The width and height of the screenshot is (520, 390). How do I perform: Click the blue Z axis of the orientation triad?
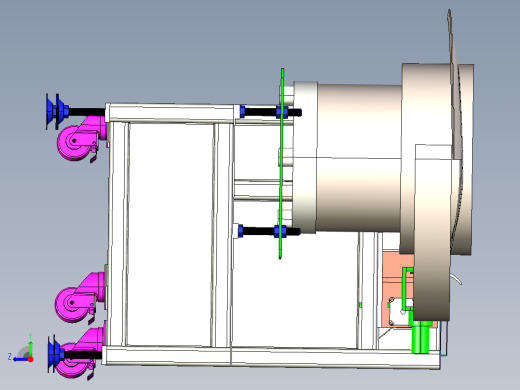21,359
